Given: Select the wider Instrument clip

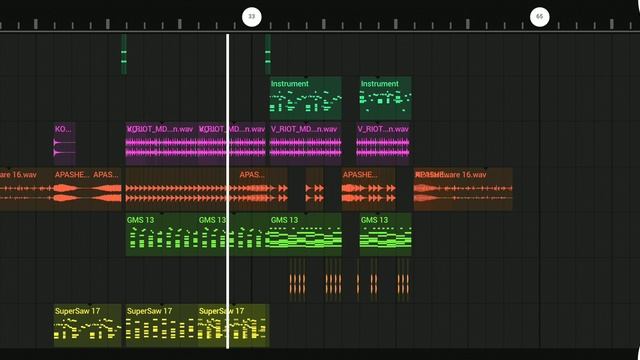Looking at the screenshot, I should pos(305,98).
